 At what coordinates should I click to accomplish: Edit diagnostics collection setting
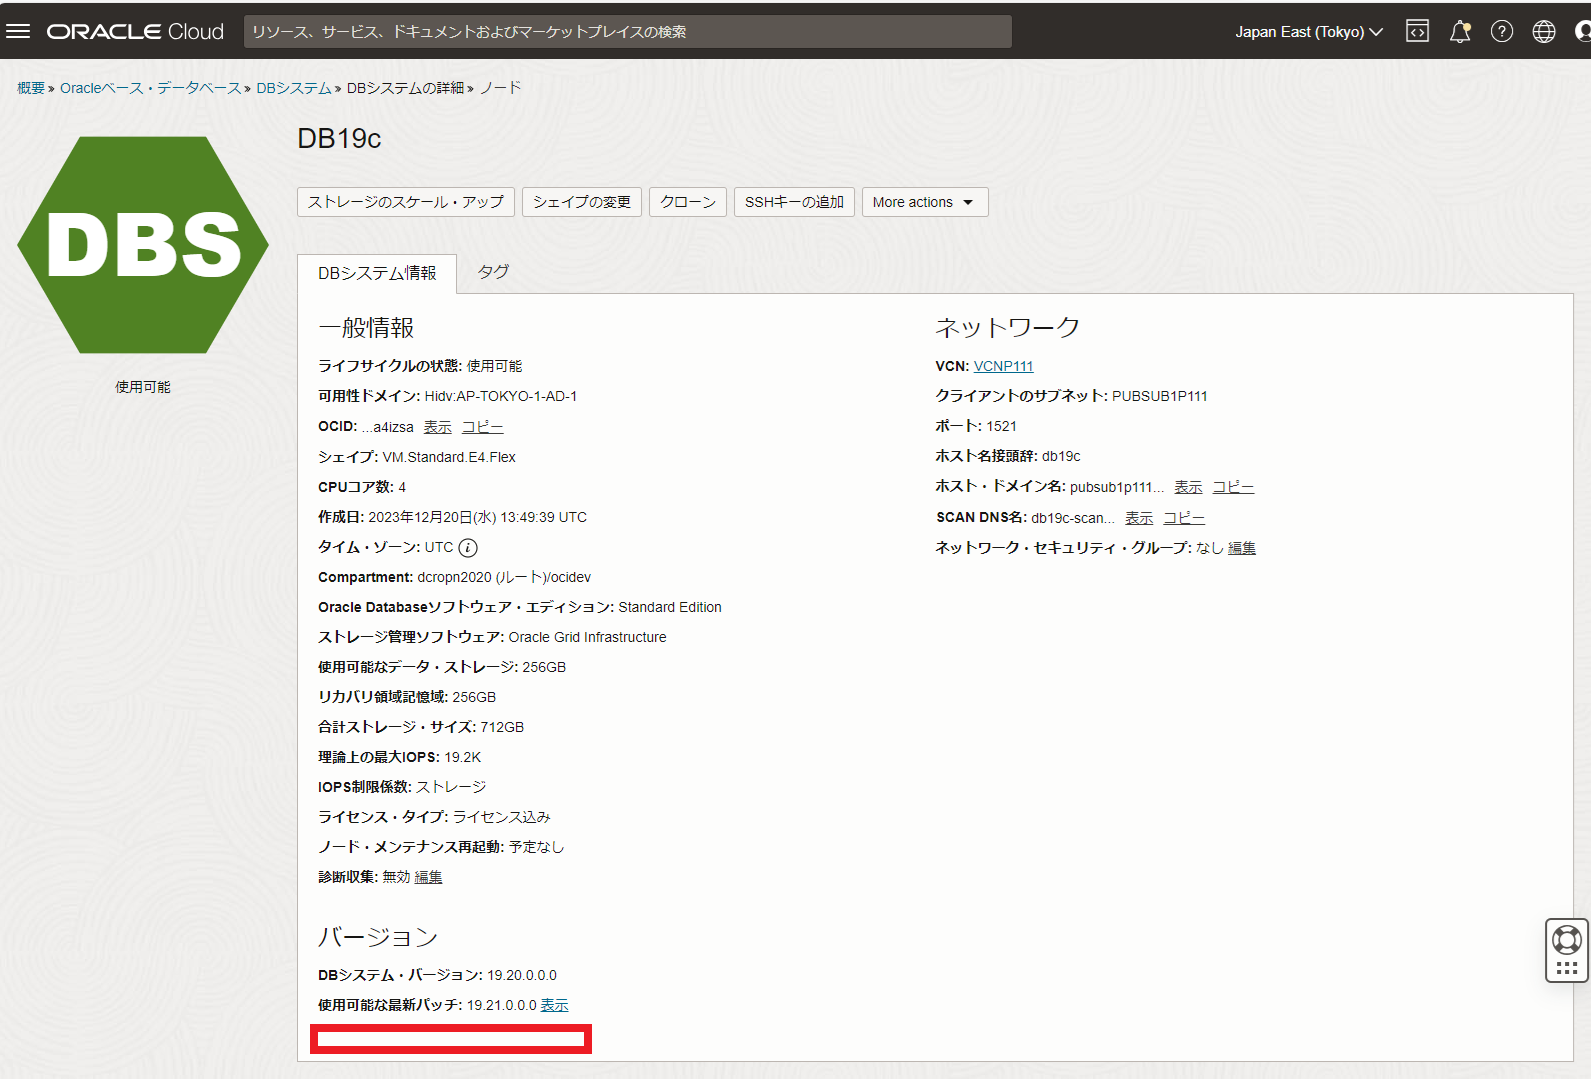click(428, 877)
